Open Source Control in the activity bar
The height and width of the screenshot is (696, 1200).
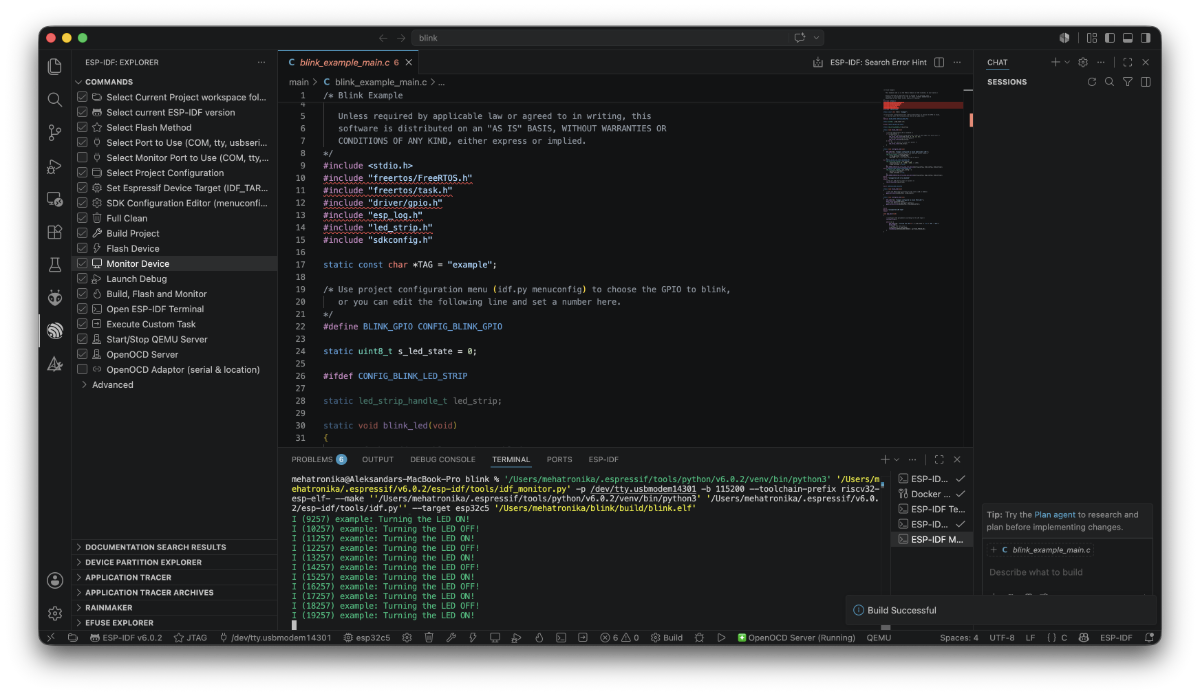tap(55, 132)
